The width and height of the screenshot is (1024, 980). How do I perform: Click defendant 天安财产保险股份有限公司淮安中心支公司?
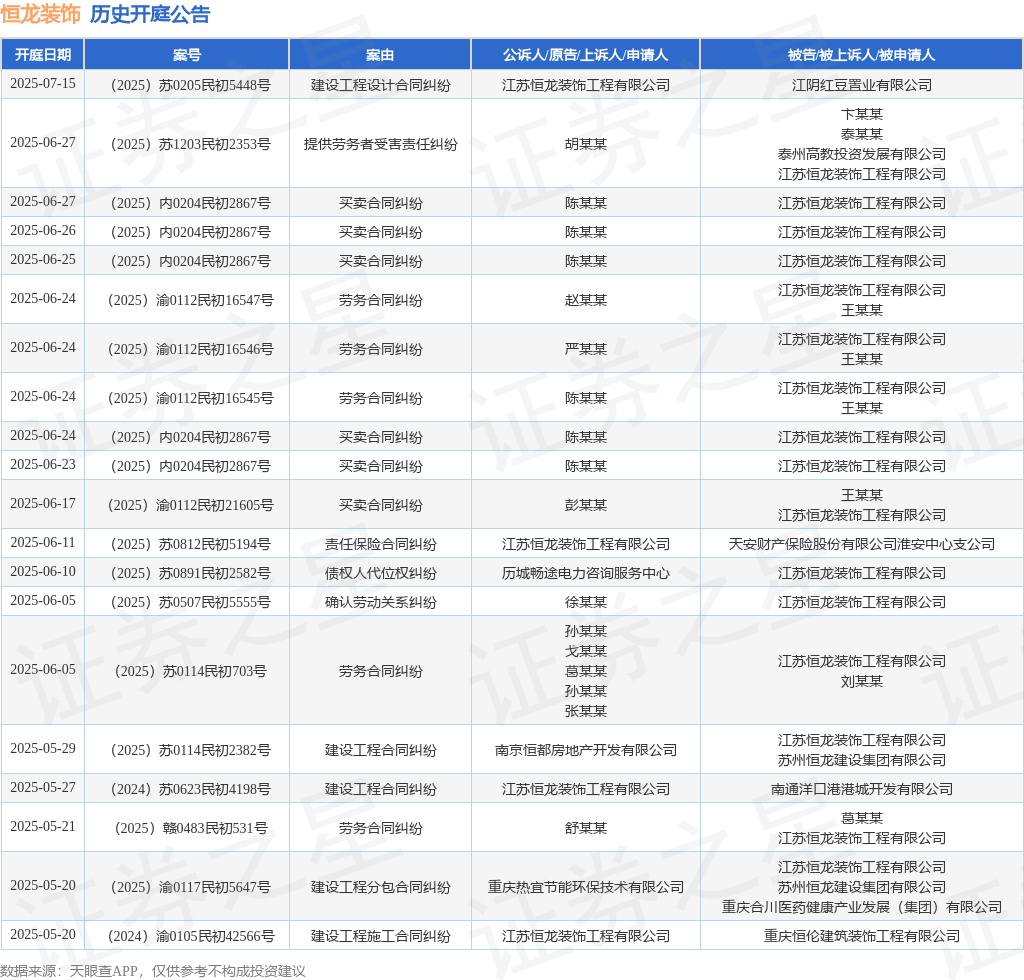(861, 544)
